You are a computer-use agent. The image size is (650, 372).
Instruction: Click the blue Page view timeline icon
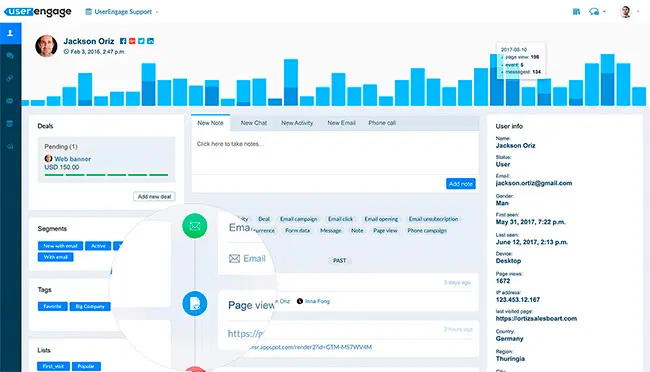[x=195, y=304]
